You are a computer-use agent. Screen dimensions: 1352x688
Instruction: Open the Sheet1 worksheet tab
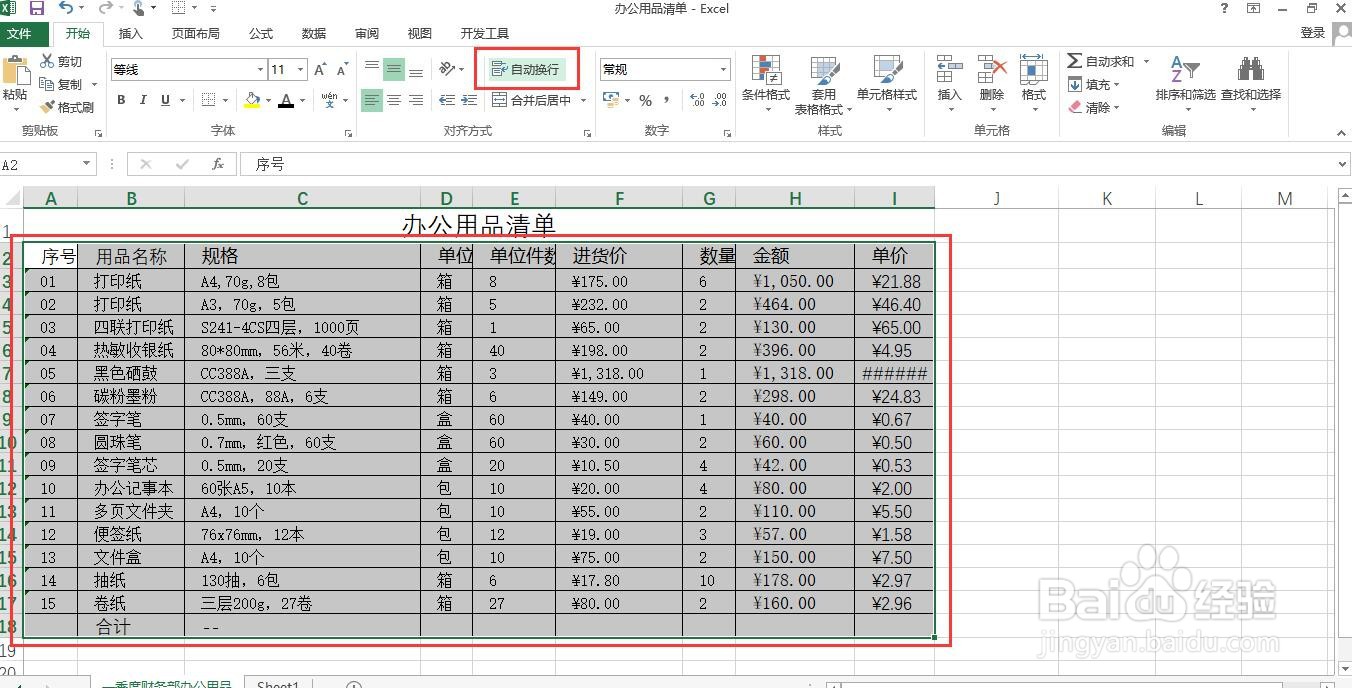[277, 683]
